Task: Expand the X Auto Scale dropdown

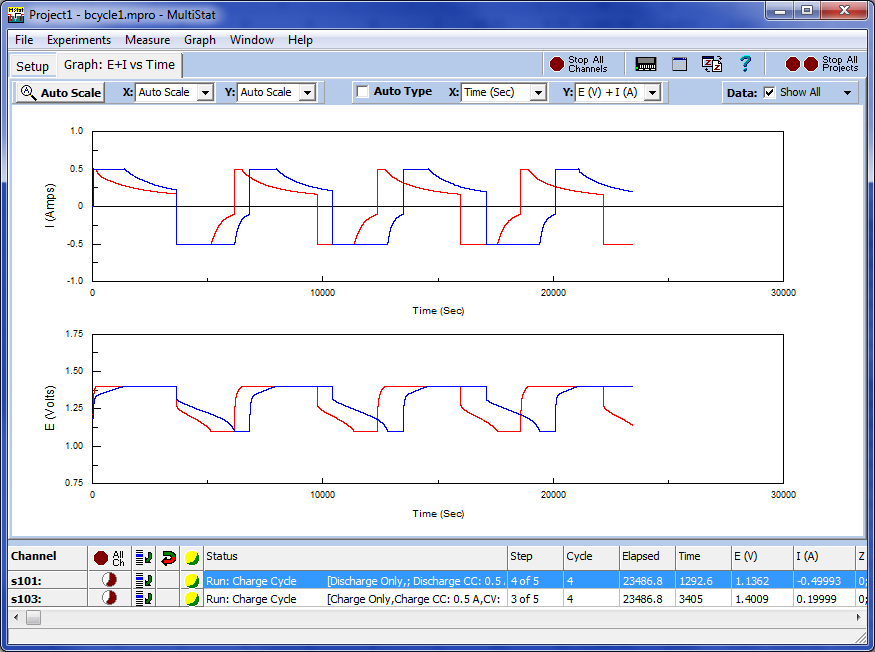Action: click(205, 92)
